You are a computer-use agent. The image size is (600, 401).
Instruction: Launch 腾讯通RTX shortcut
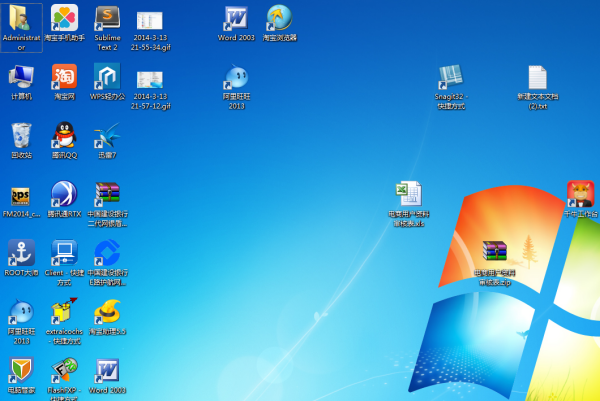(x=64, y=200)
